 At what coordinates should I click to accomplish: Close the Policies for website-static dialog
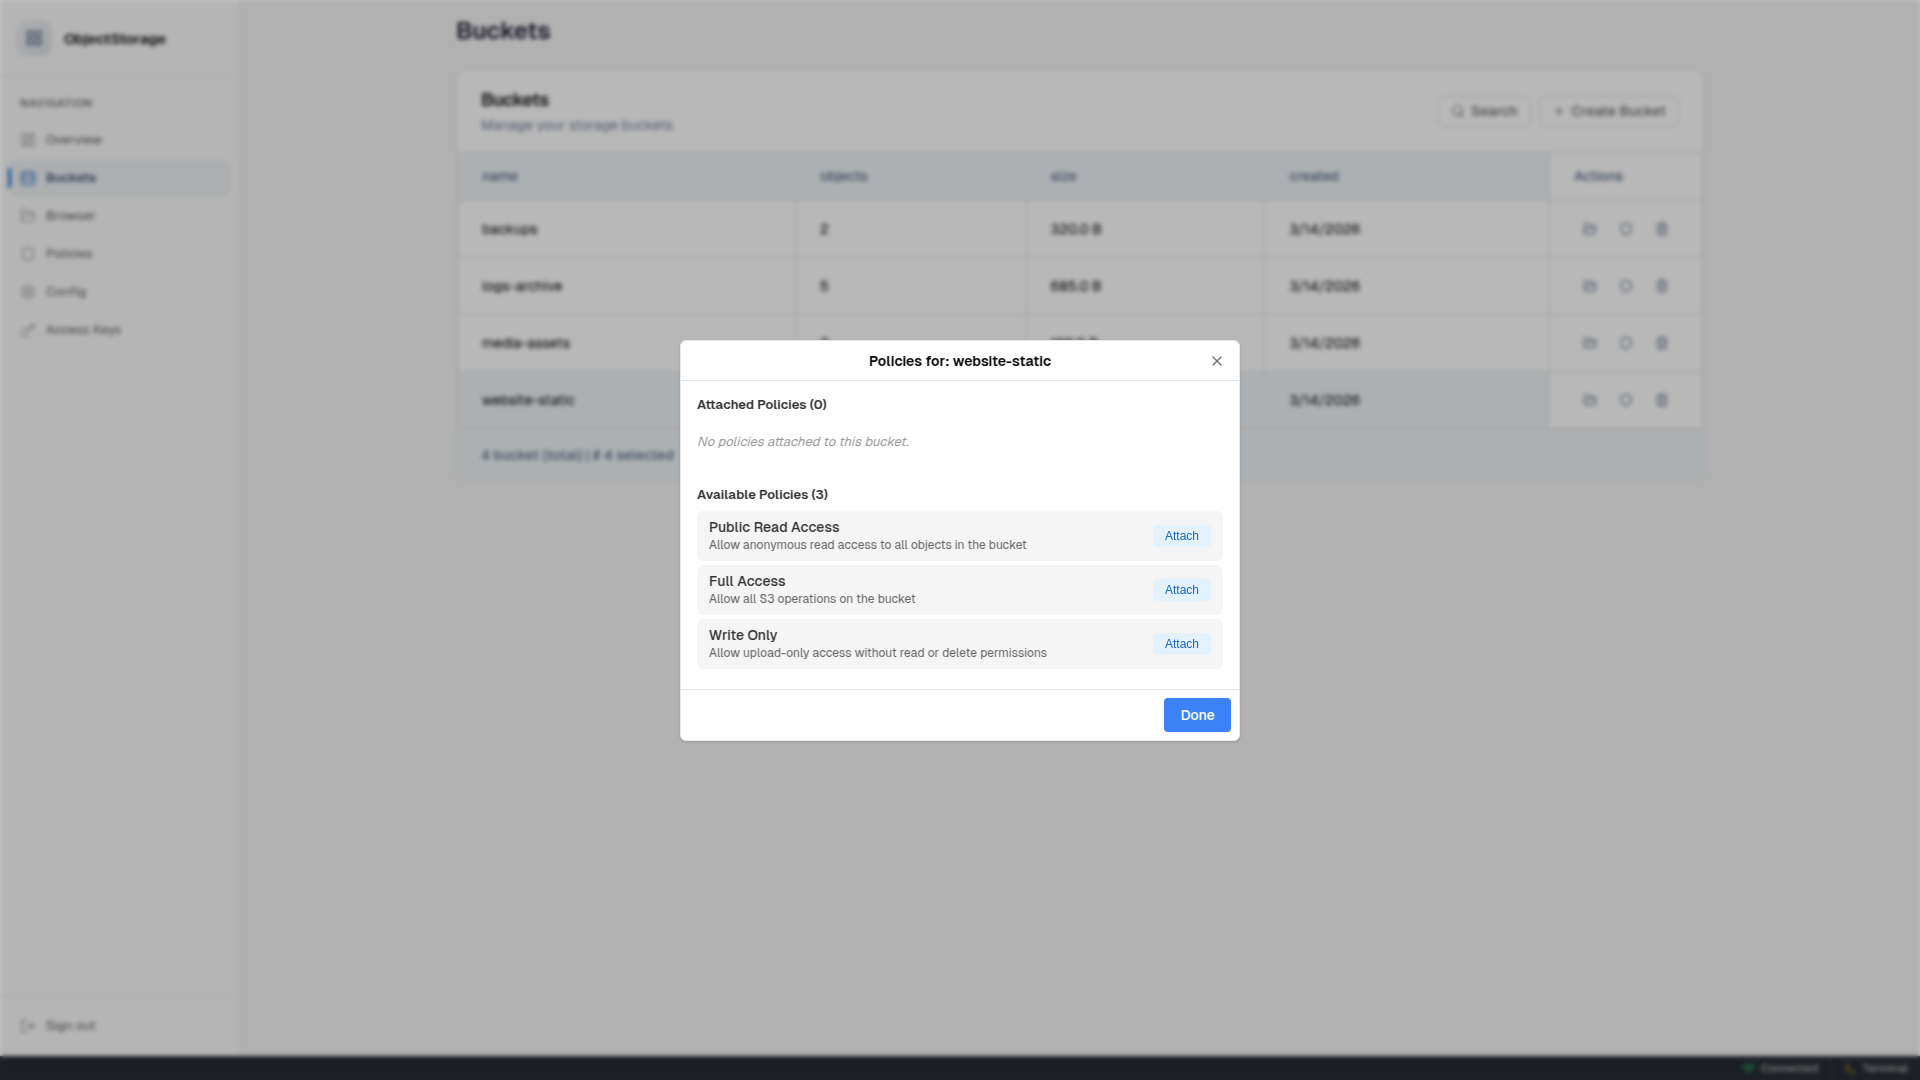[1216, 361]
